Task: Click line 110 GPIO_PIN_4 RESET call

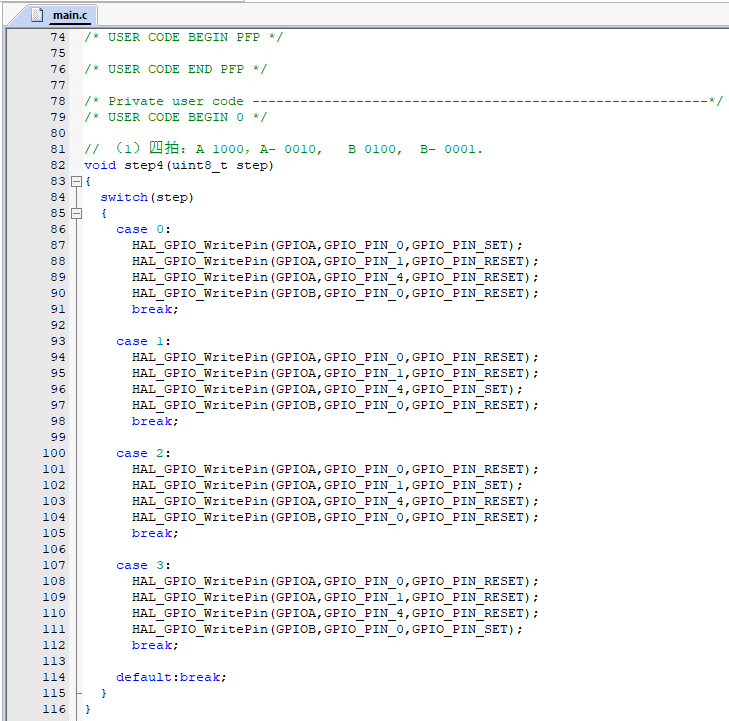Action: (x=335, y=614)
